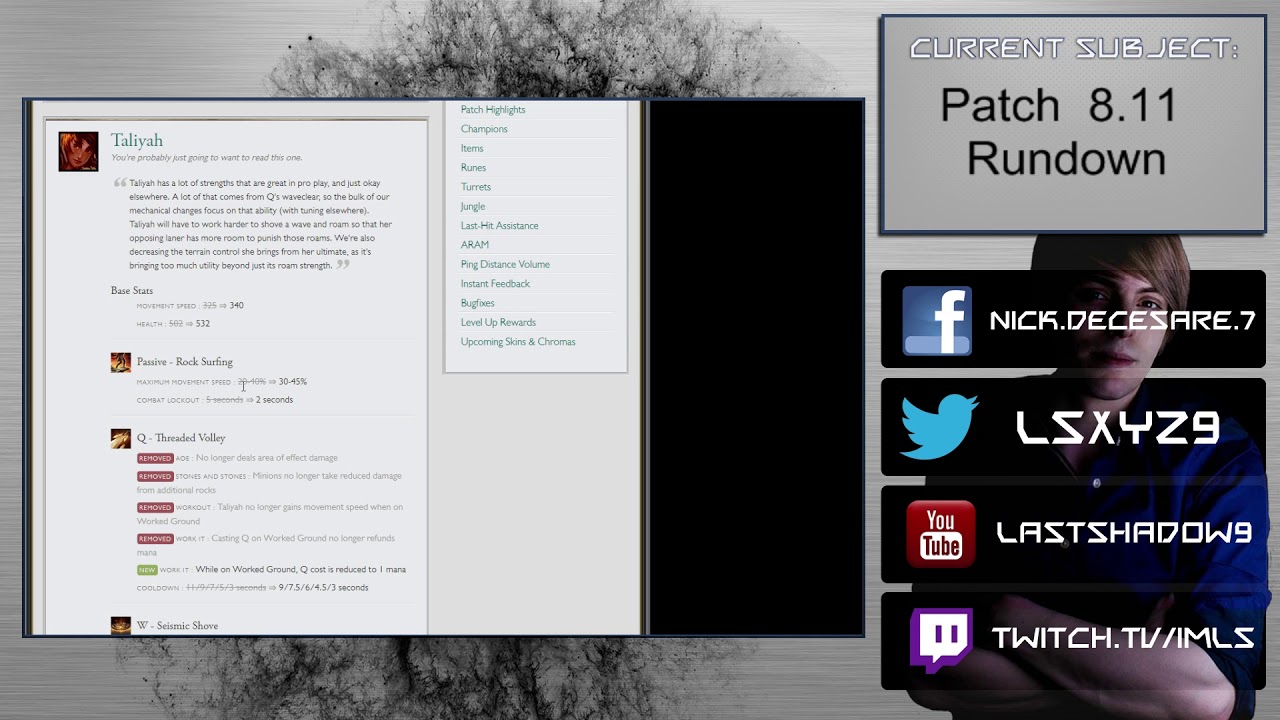The height and width of the screenshot is (720, 1280).
Task: Open the Items section link
Action: 472,148
